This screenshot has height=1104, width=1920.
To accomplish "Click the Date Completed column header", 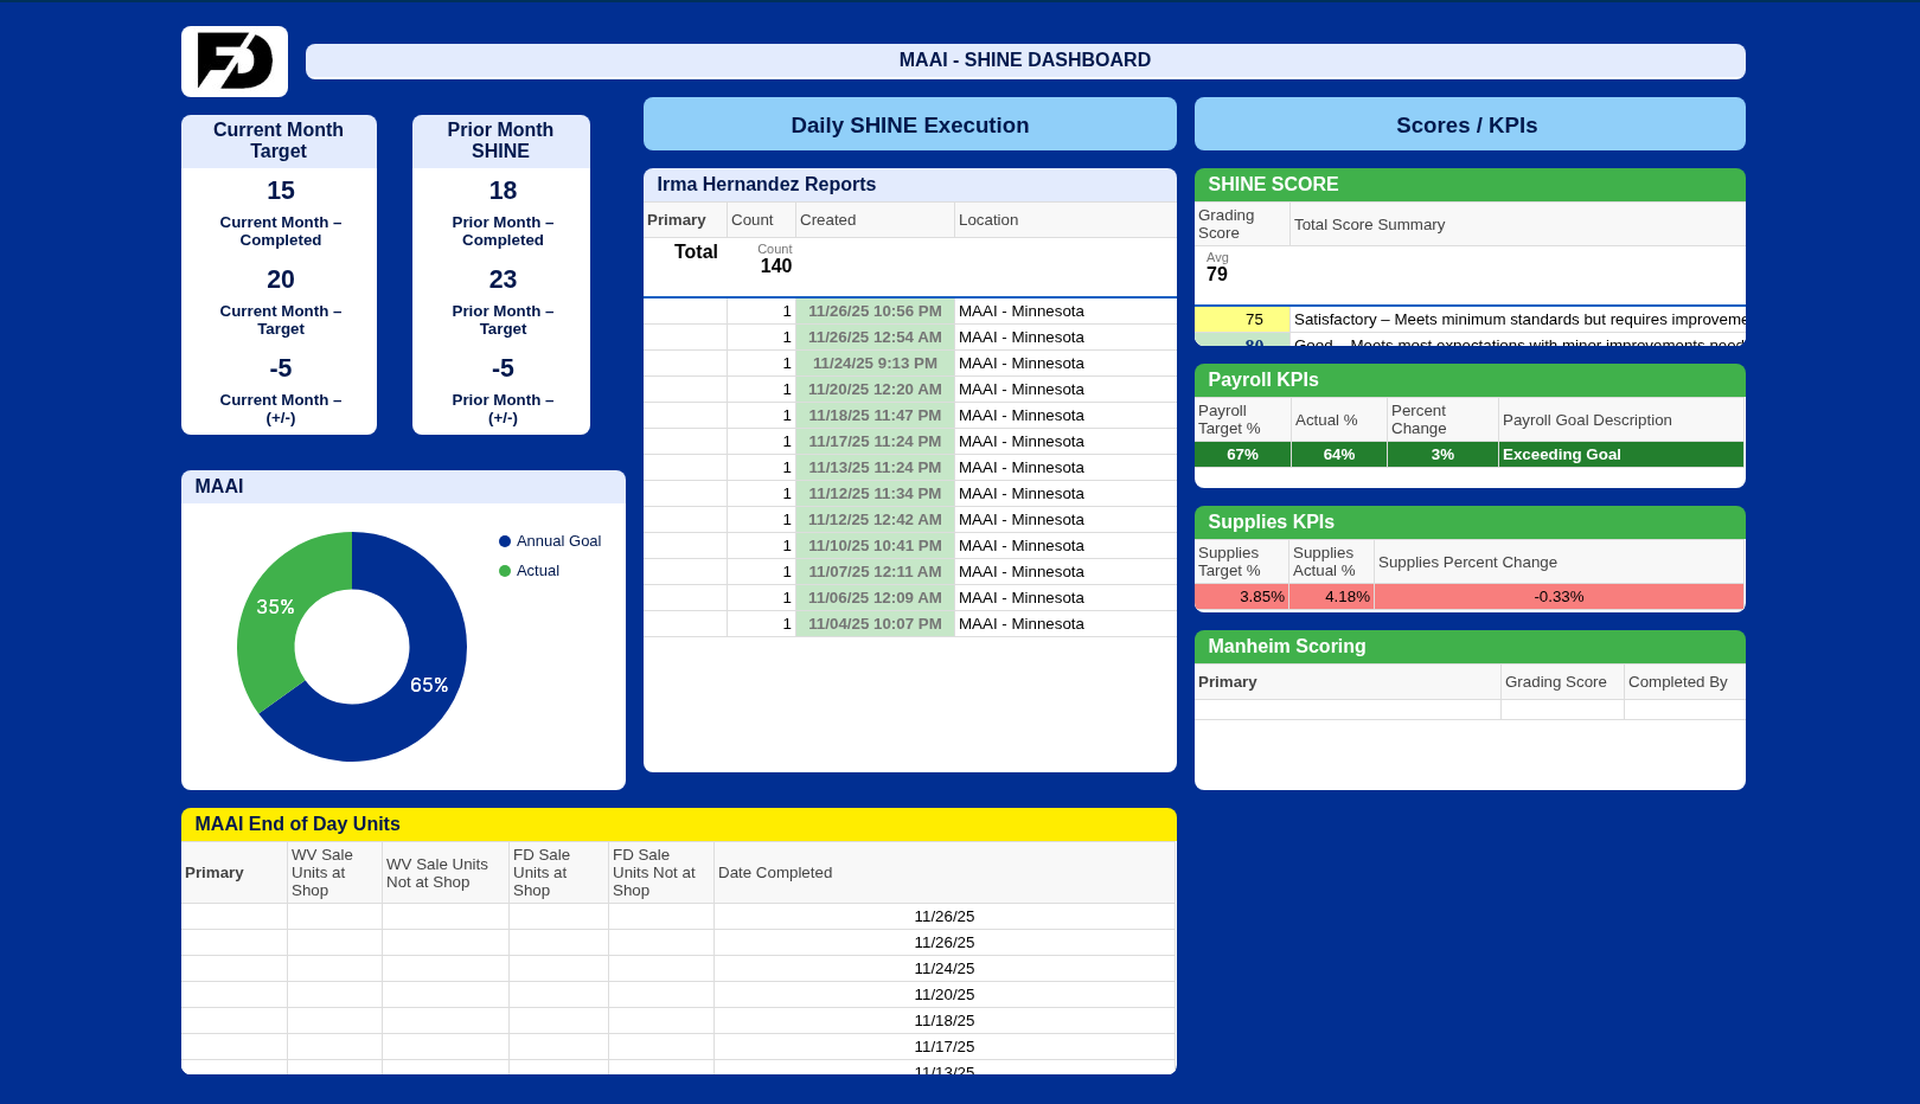I will pos(774,872).
